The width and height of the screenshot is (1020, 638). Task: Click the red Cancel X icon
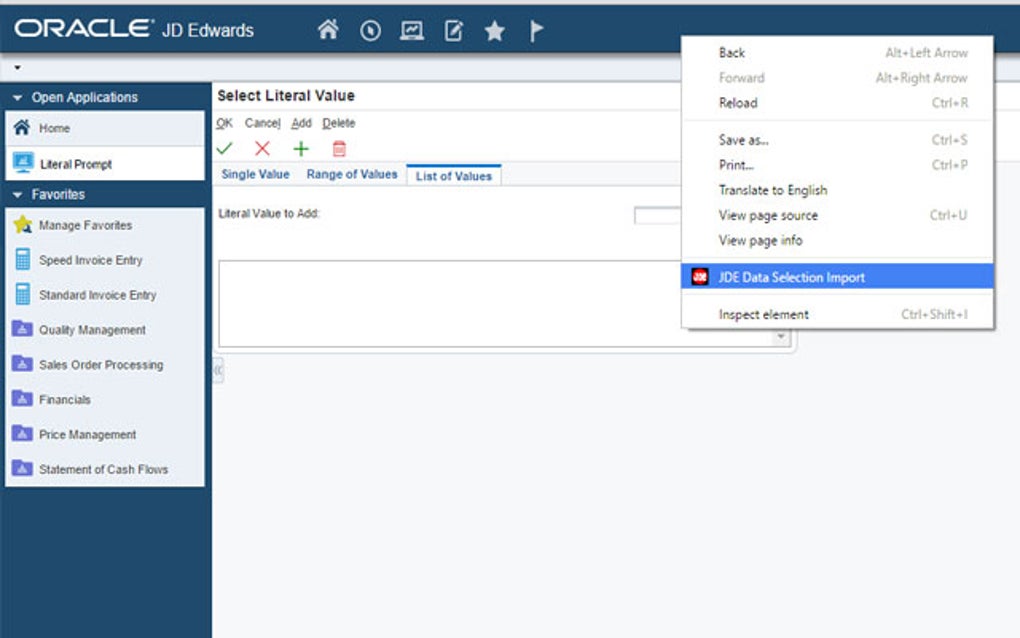261,146
